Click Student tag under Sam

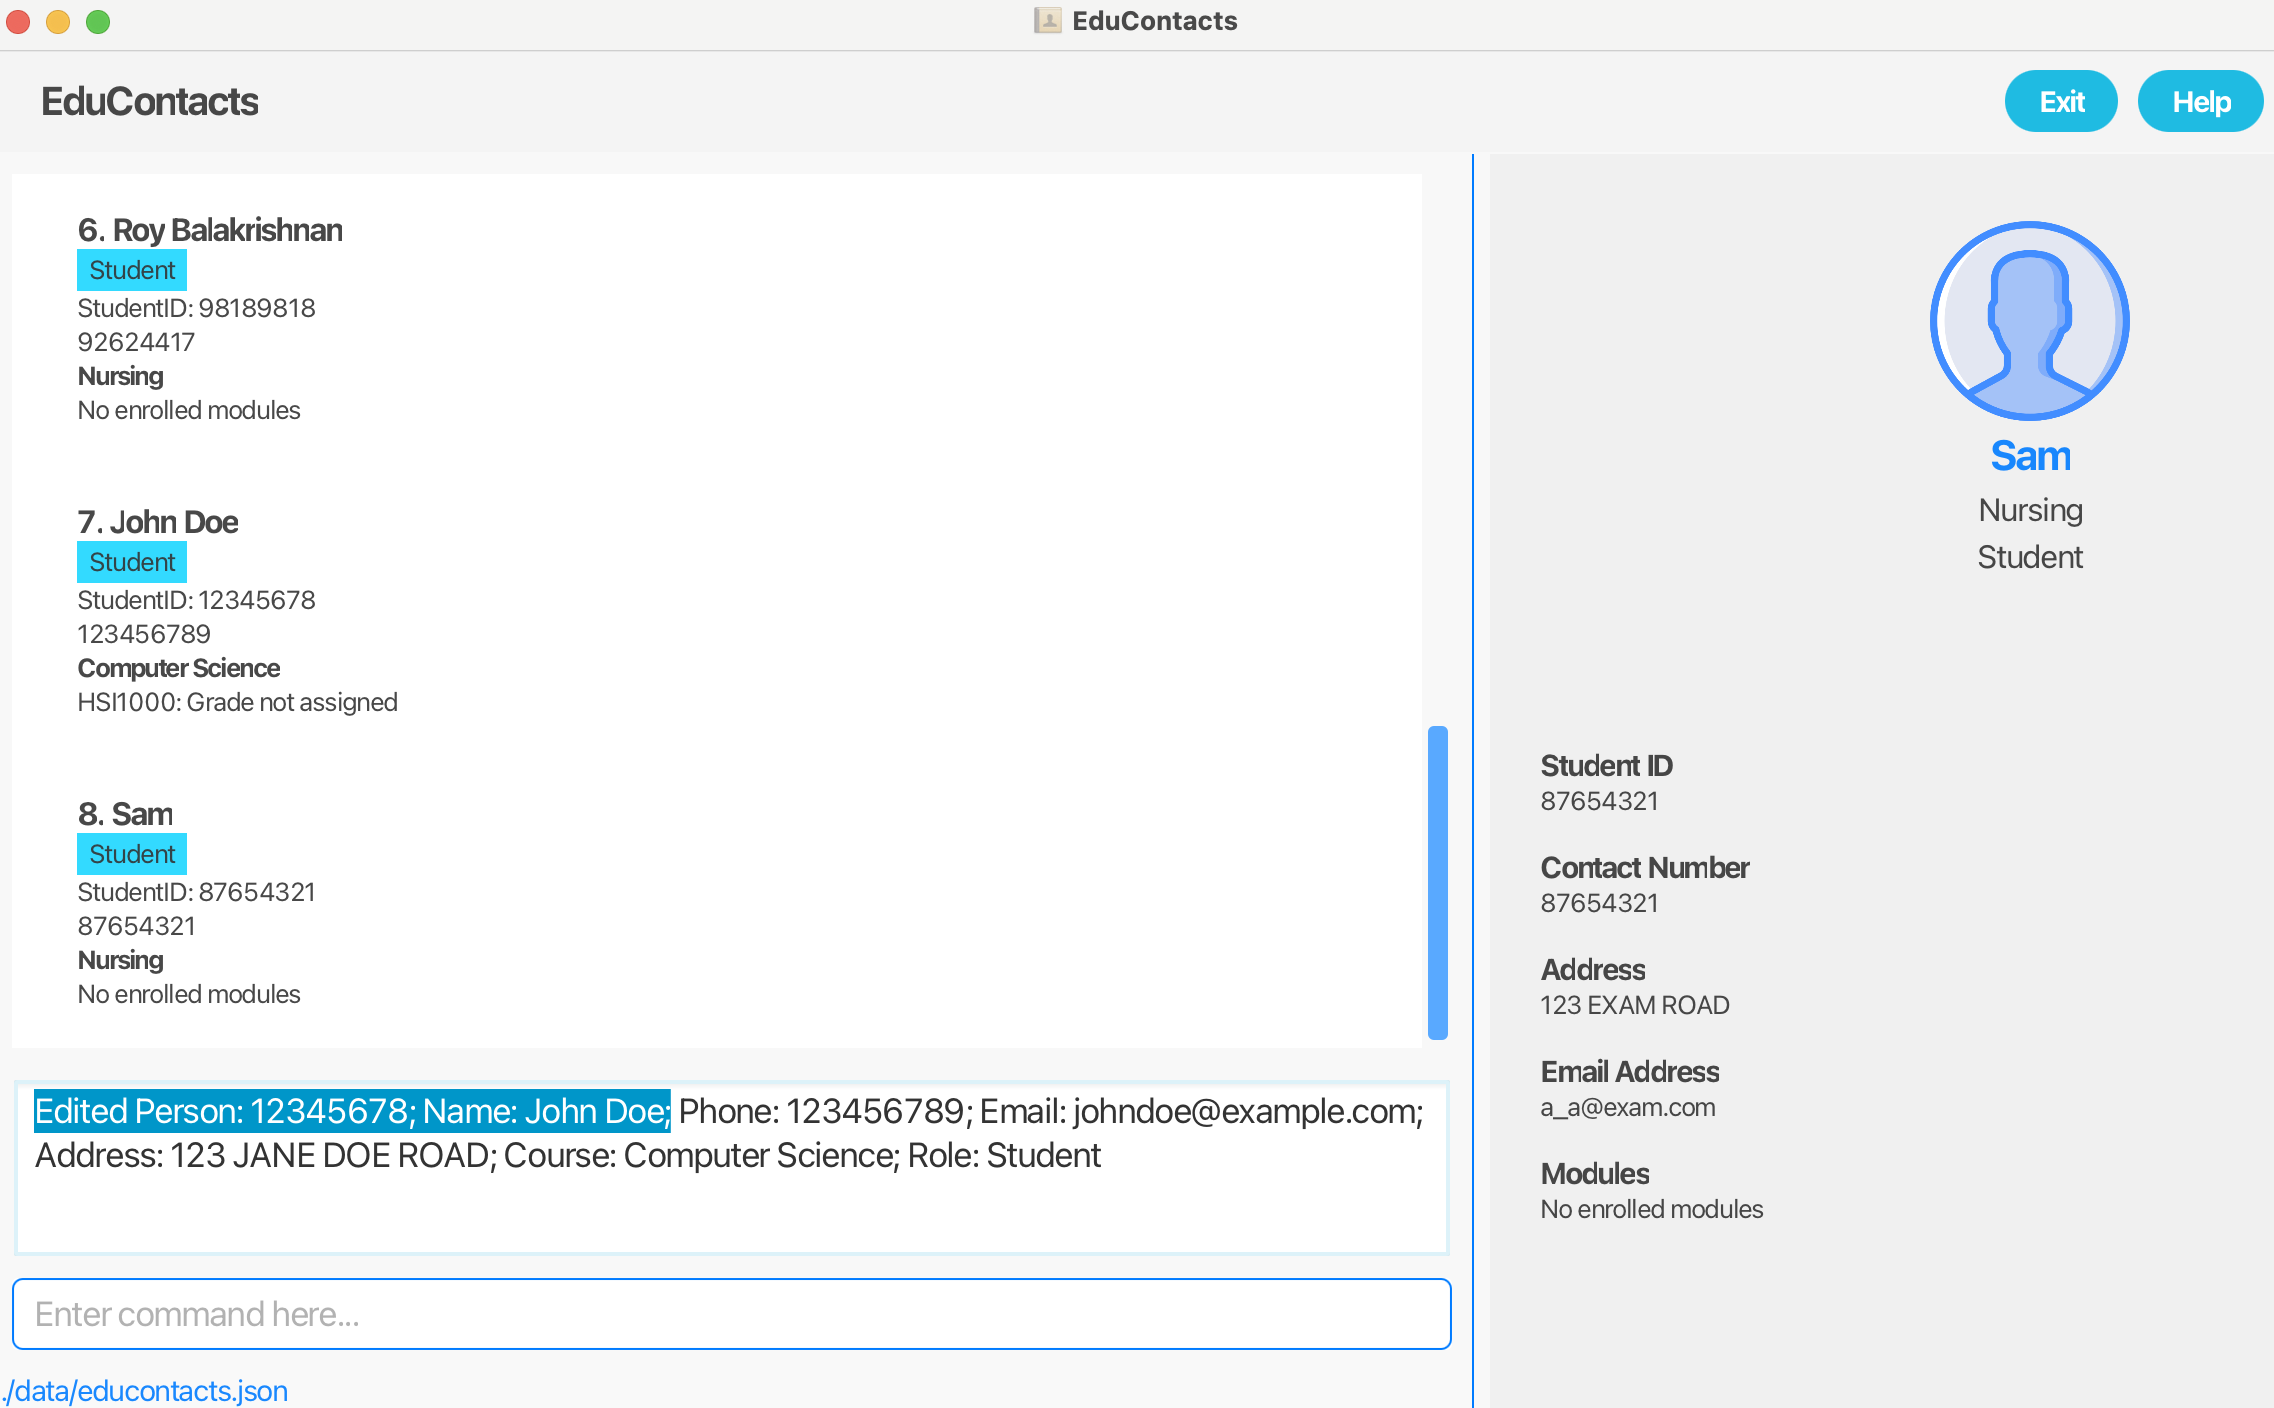(132, 854)
